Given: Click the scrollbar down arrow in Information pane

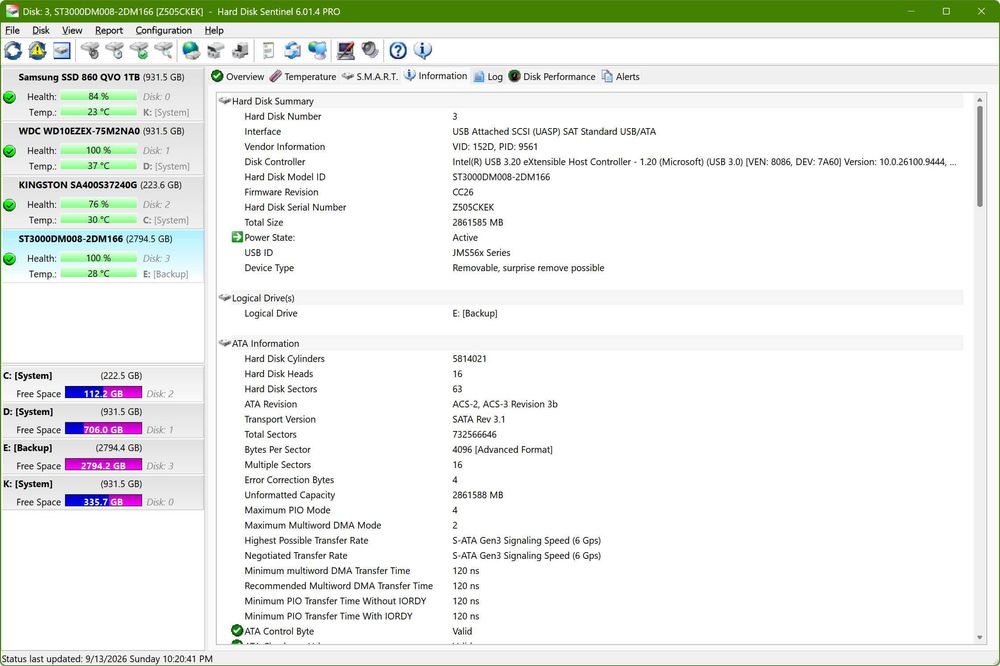Looking at the screenshot, I should click(980, 637).
